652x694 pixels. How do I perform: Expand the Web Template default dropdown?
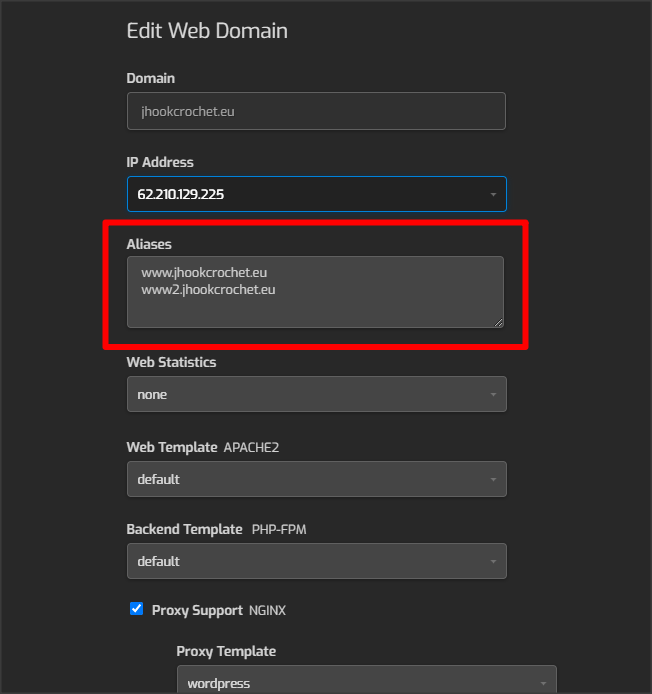[x=316, y=479]
